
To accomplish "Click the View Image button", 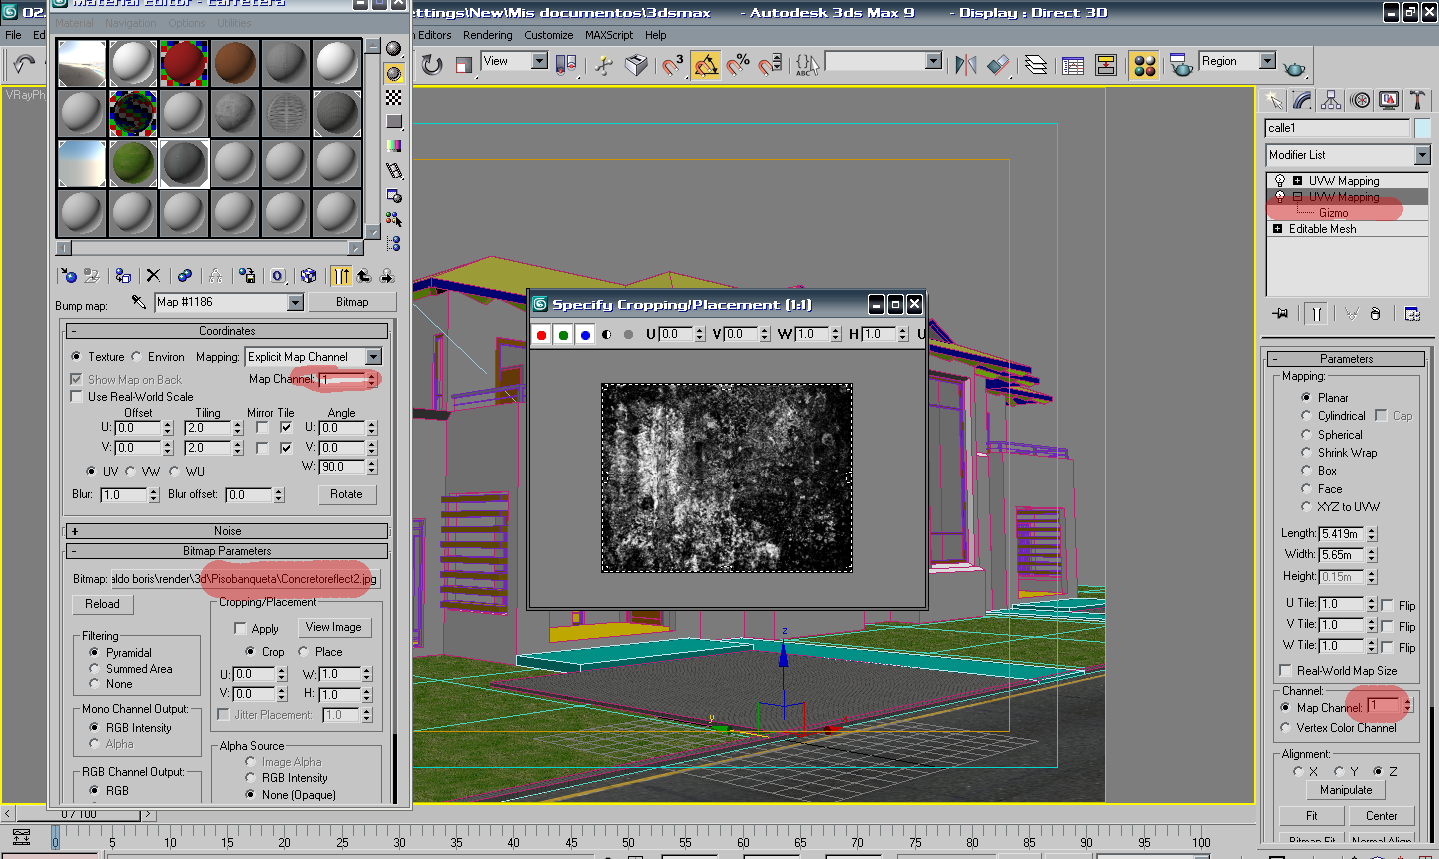I will (x=334, y=627).
